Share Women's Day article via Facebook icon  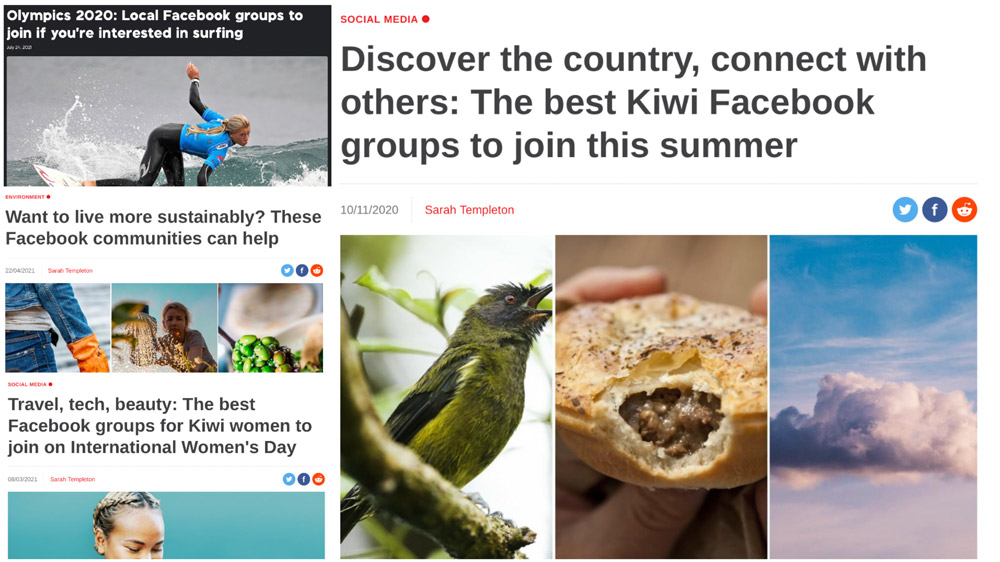(304, 479)
